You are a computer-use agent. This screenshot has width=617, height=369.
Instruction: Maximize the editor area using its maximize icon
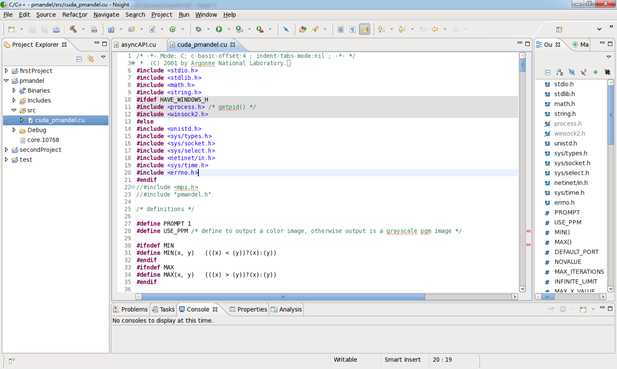(x=528, y=43)
